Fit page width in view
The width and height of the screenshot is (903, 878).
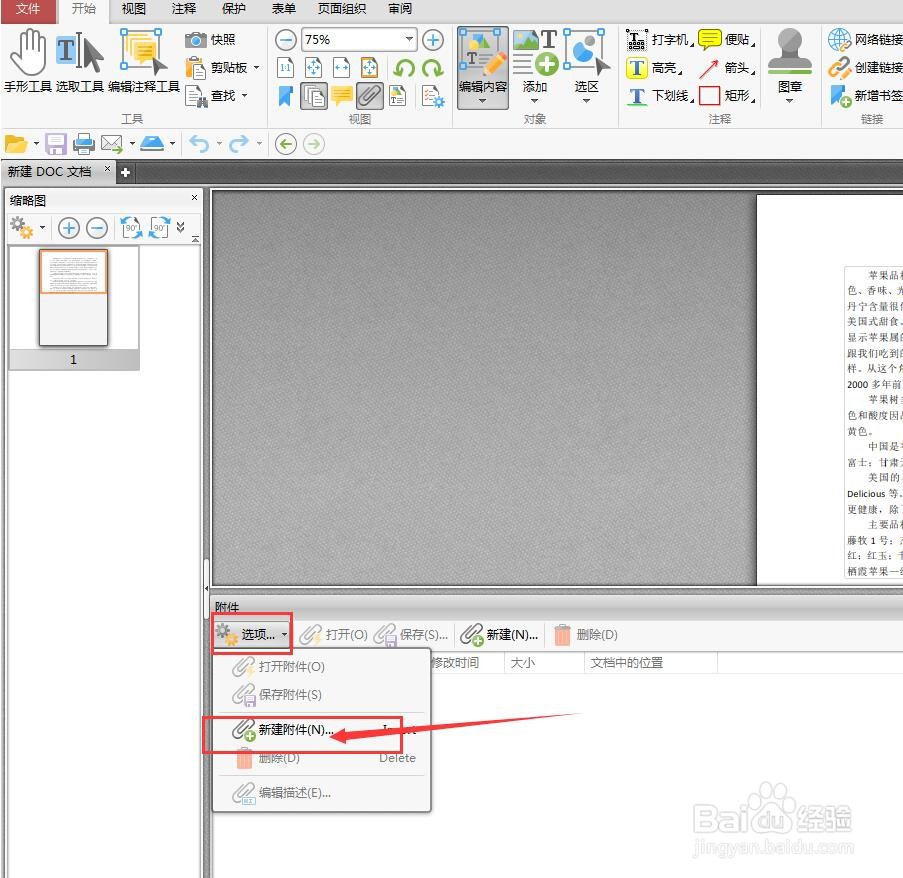(x=342, y=68)
